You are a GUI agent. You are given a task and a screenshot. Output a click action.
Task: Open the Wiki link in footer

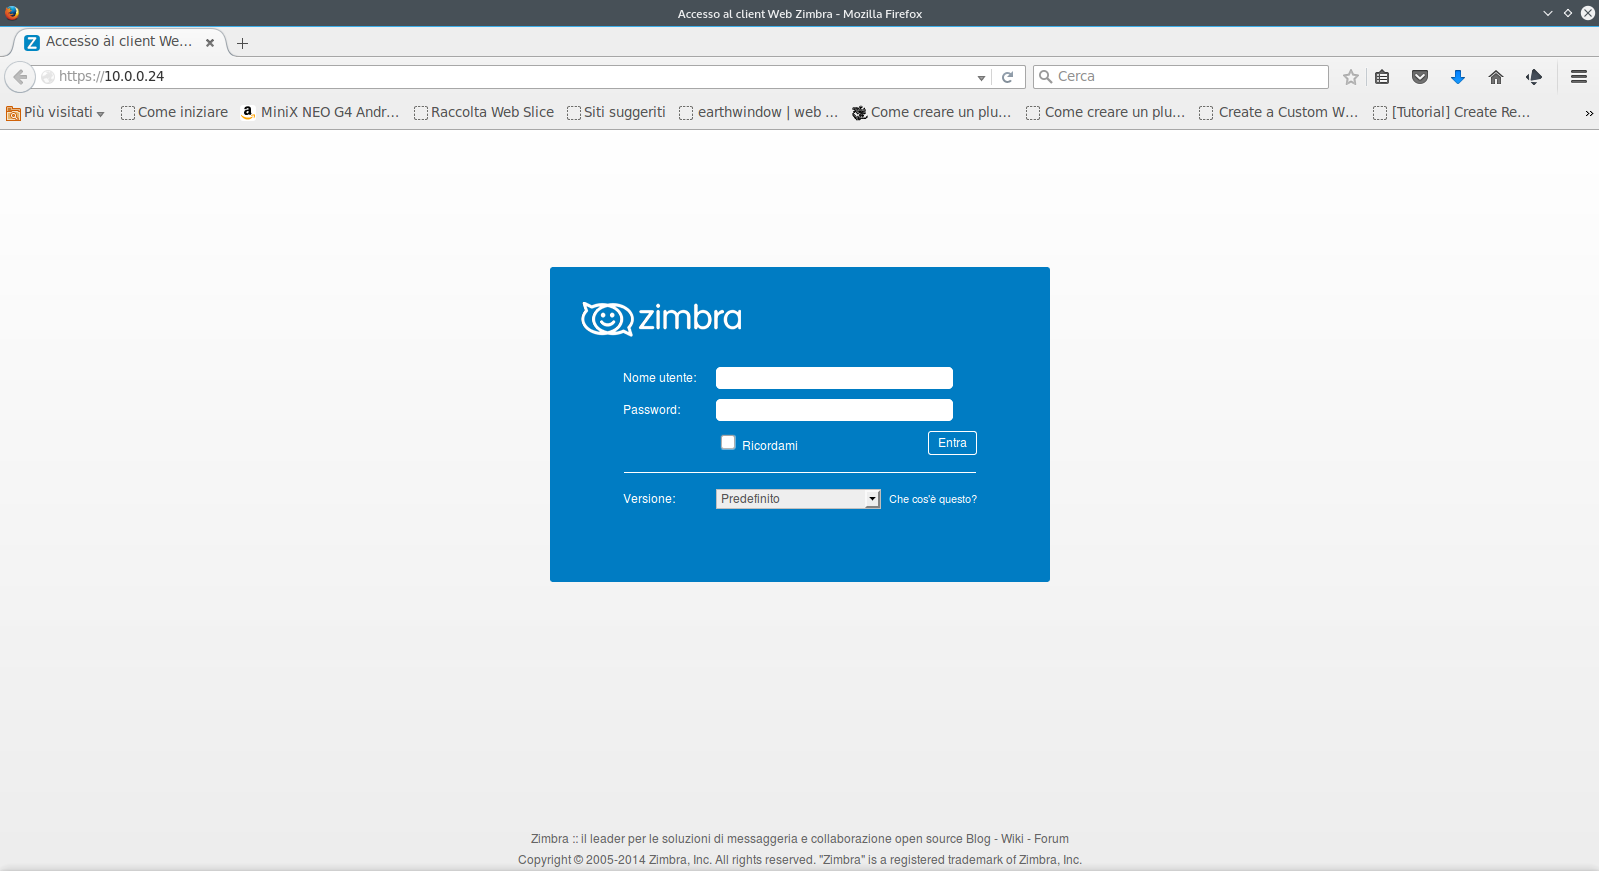1012,839
